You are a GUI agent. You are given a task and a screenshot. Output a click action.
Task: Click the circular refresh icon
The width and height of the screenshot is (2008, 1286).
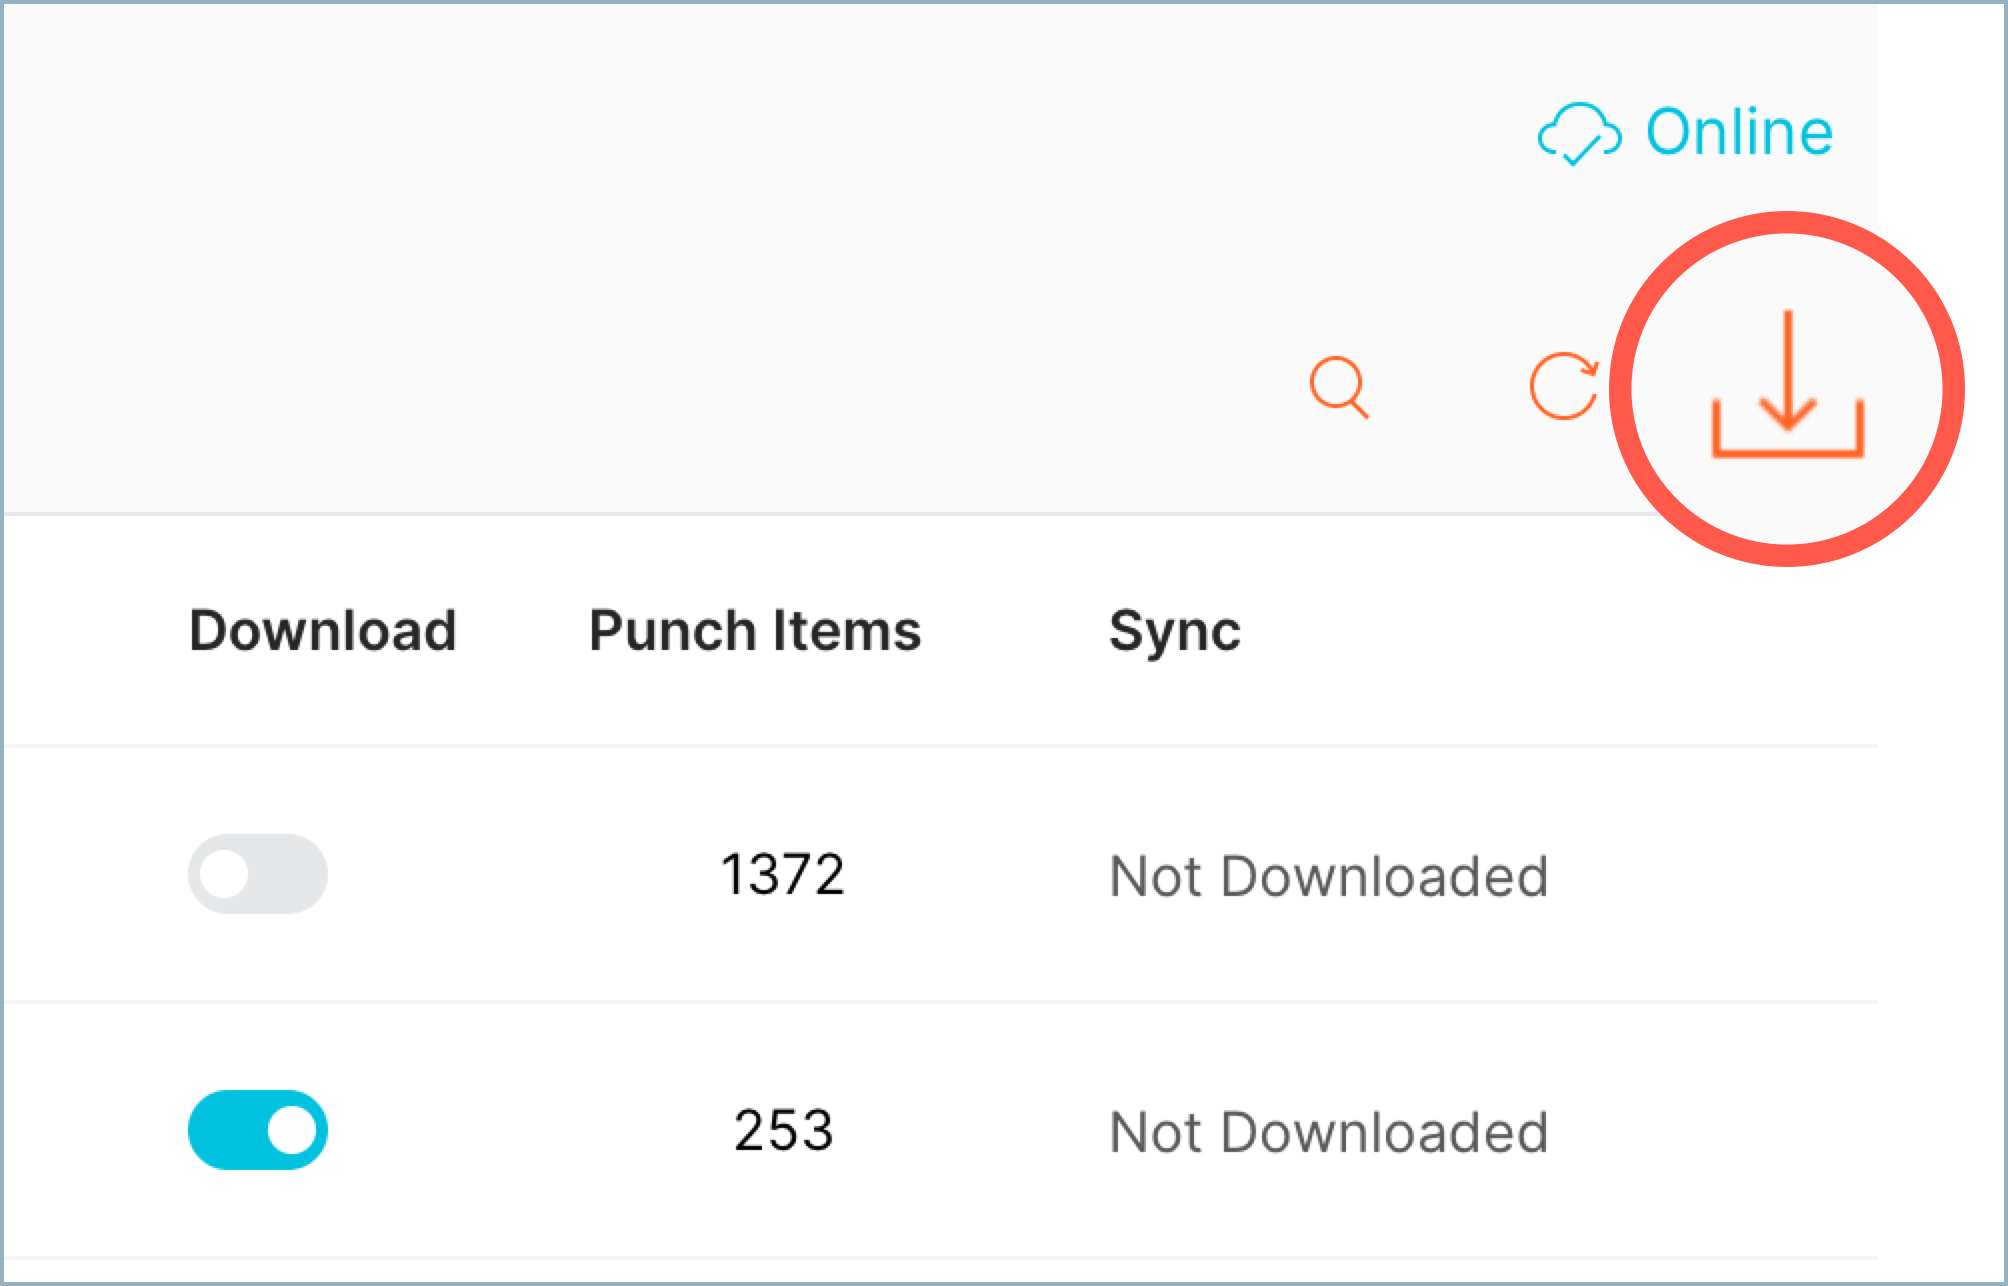coord(1563,386)
